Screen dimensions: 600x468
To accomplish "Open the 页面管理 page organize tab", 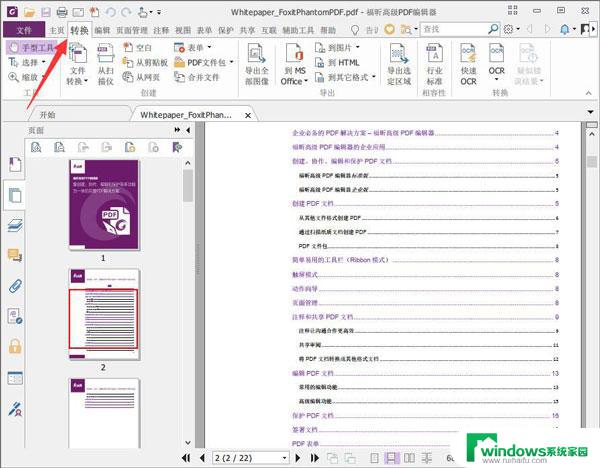I will click(x=132, y=30).
